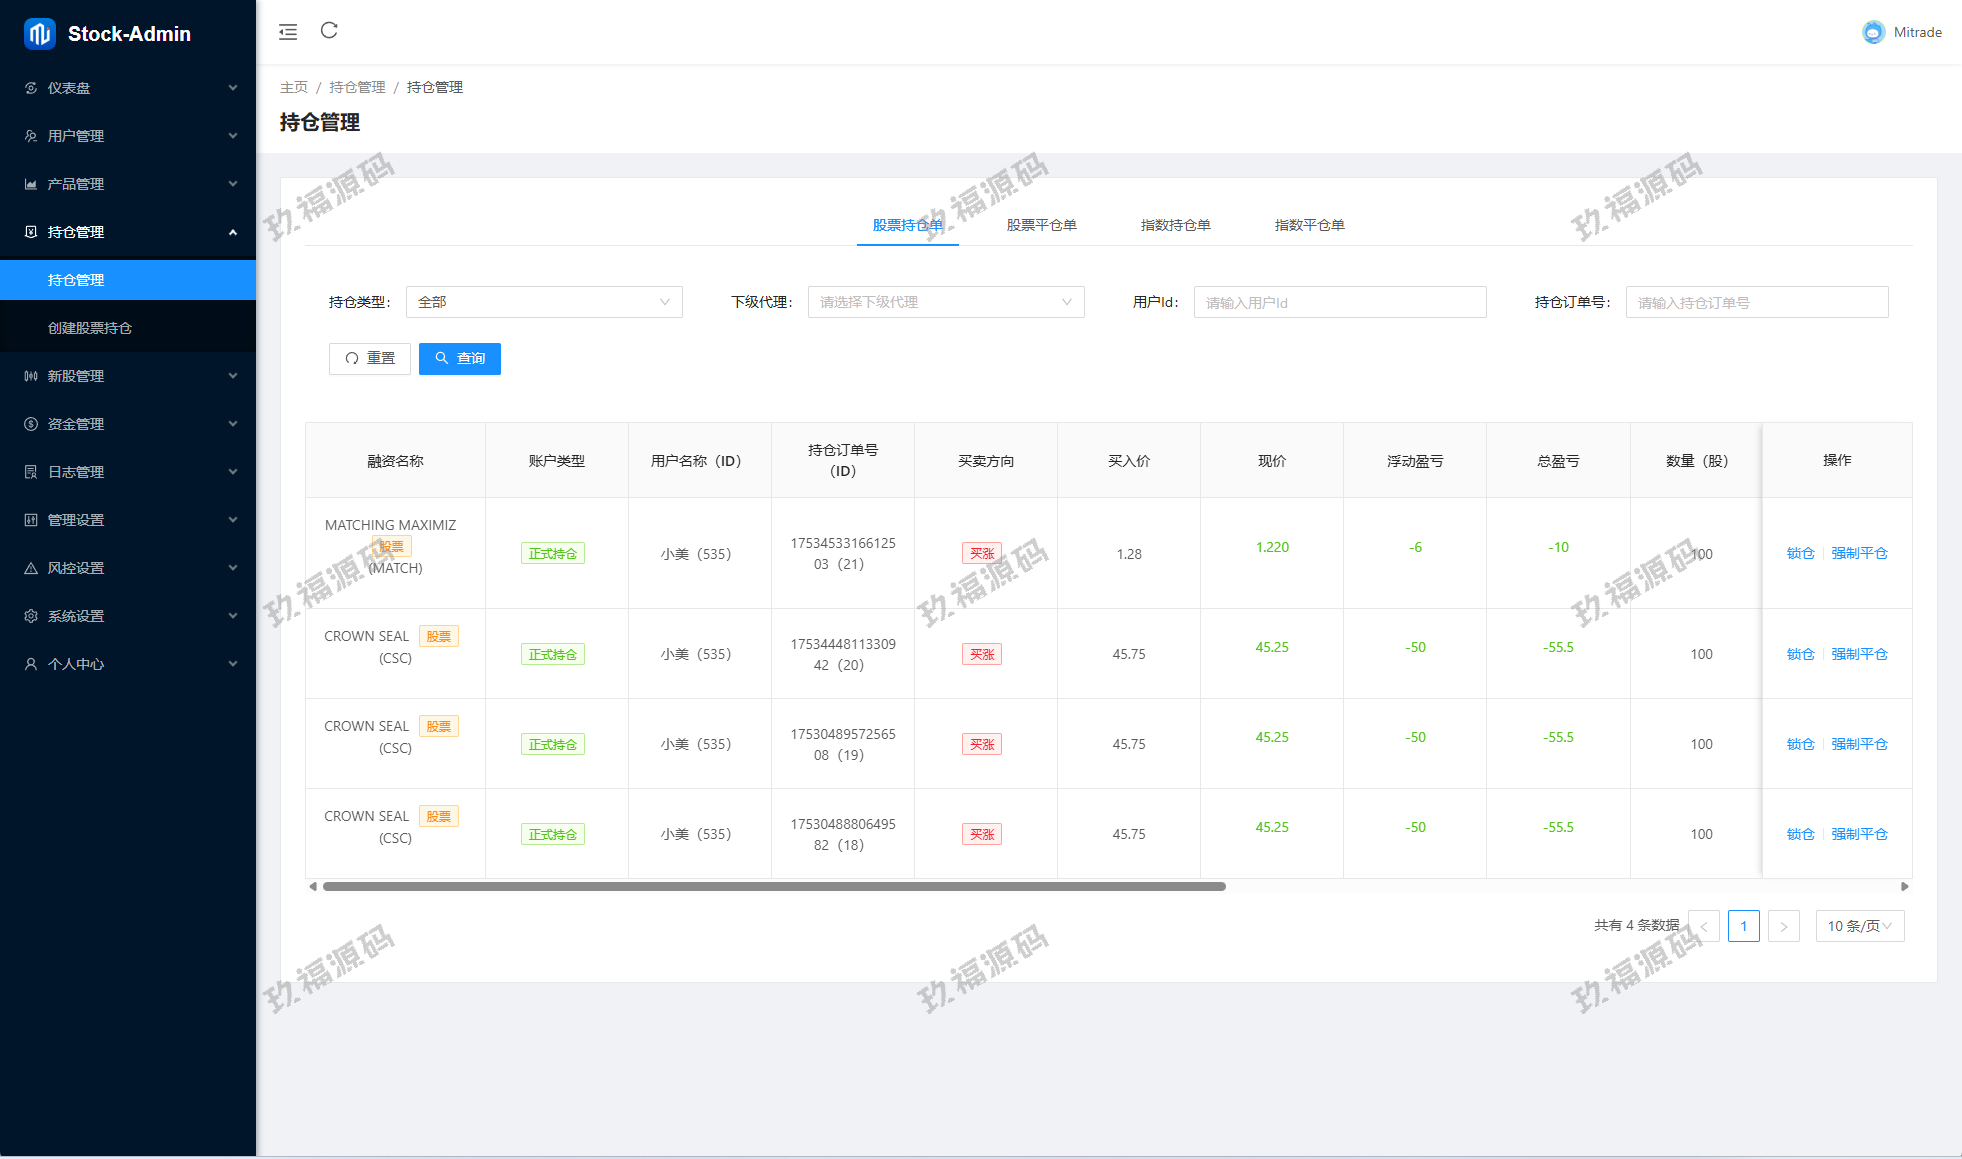Click the table horizontal scrollbar
The height and width of the screenshot is (1159, 1962).
(774, 886)
